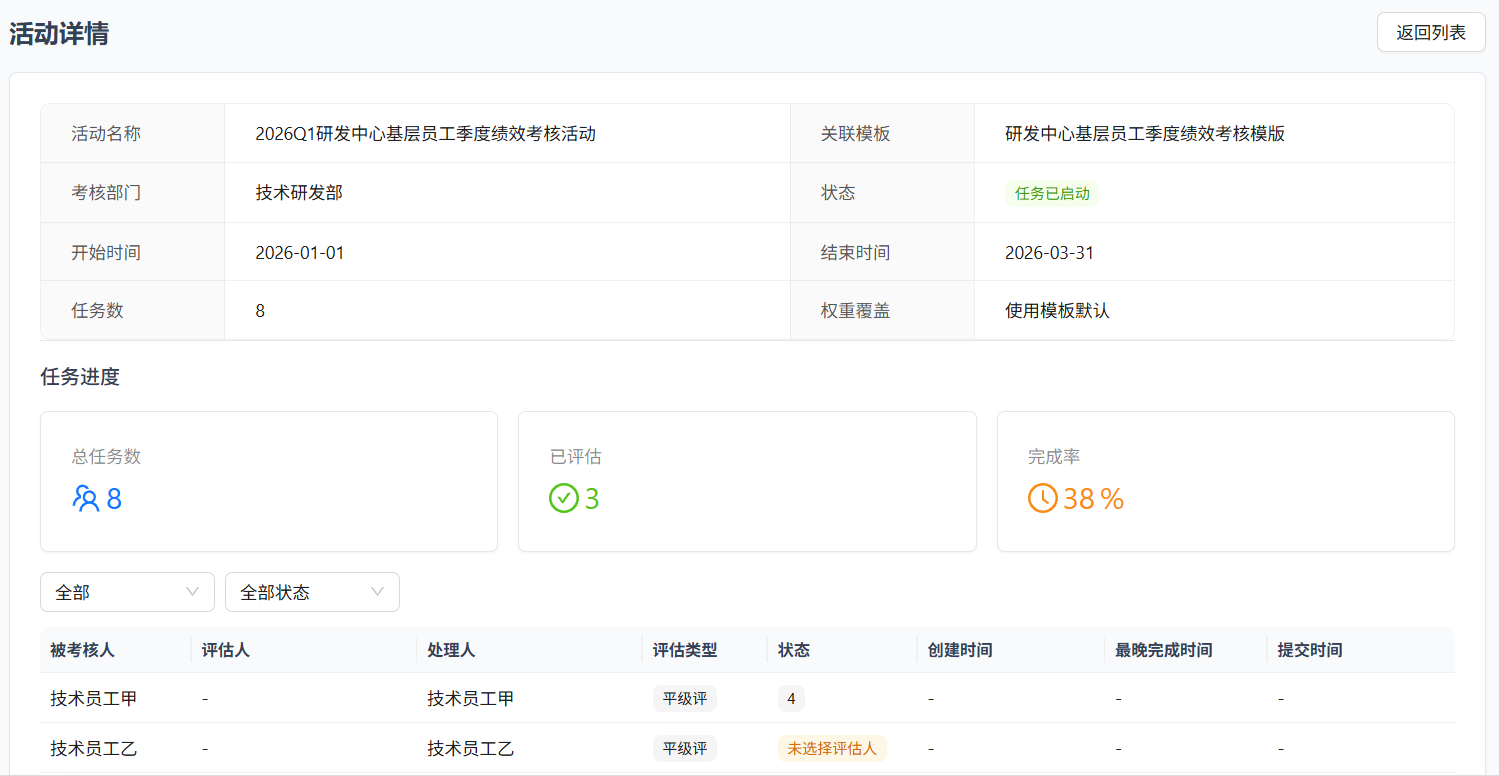Image resolution: width=1499 pixels, height=776 pixels.
Task: Click 技术员工乙 in the 被考核人 column
Action: pyautogui.click(x=94, y=748)
